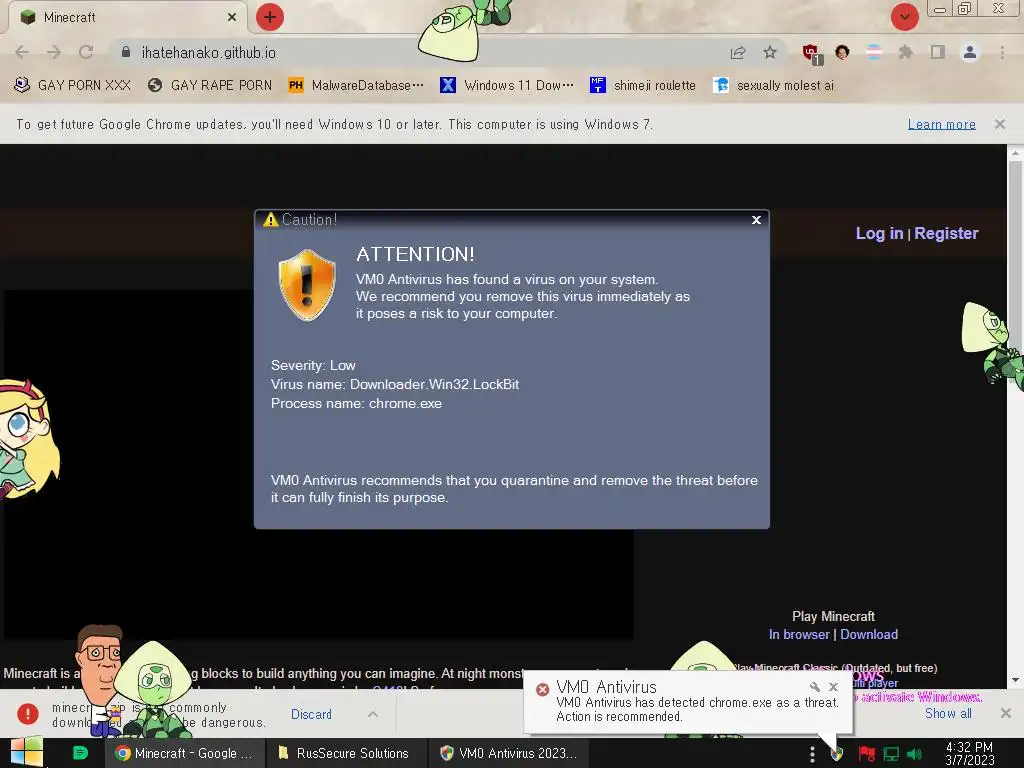Open the MalwareDatabase bookmark

point(356,85)
